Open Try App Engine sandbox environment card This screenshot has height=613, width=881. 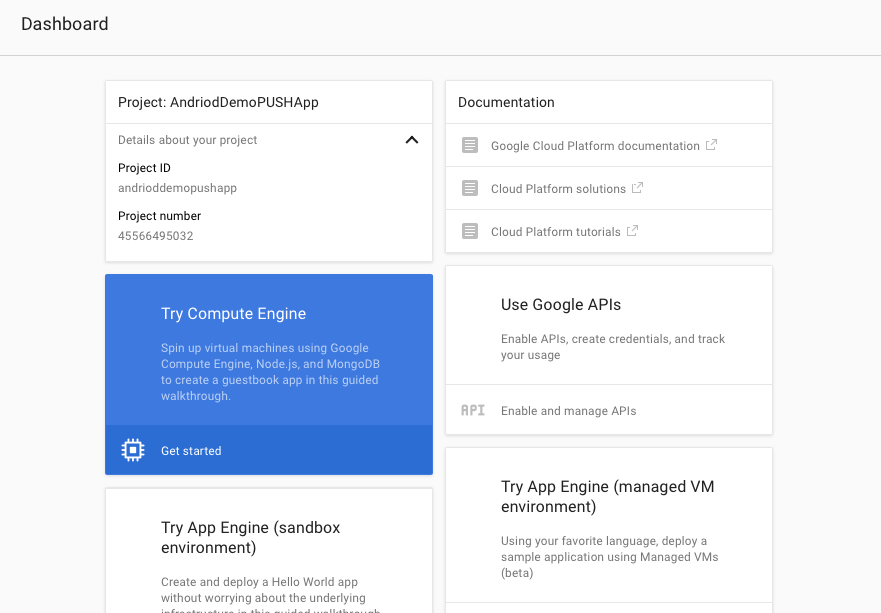[x=250, y=537]
